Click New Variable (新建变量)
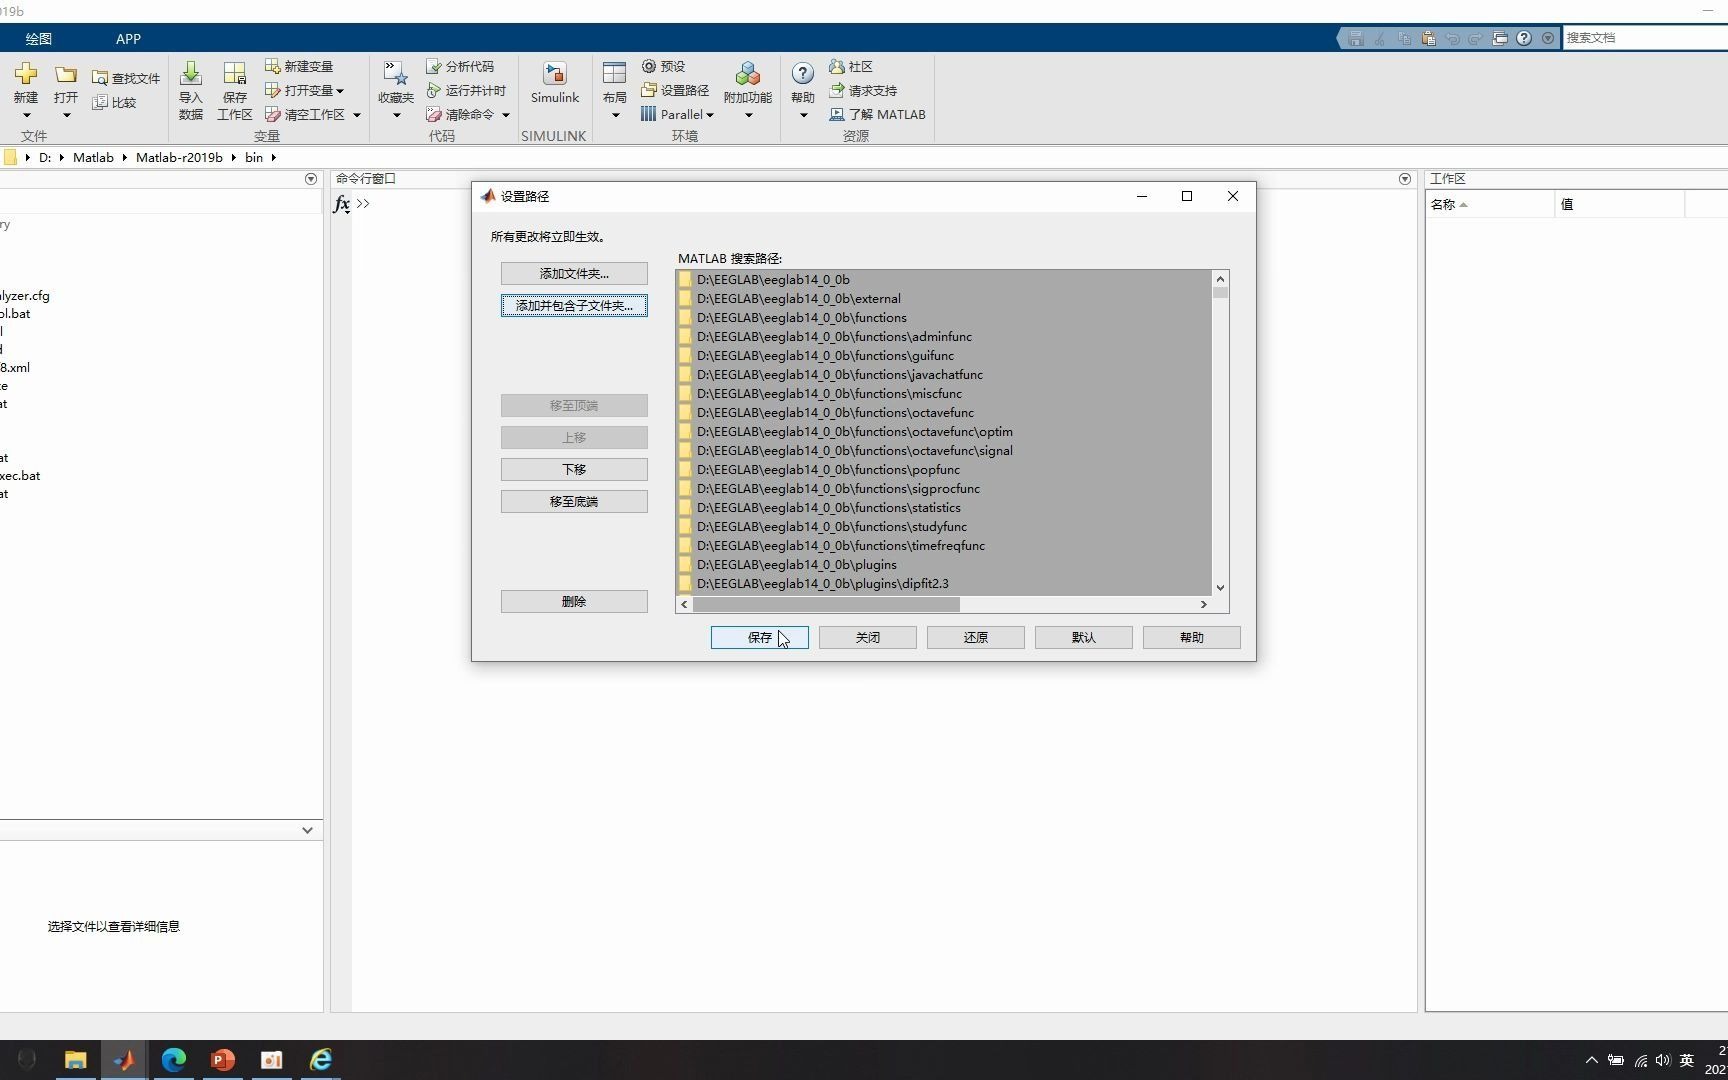This screenshot has height=1080, width=1728. click(299, 66)
